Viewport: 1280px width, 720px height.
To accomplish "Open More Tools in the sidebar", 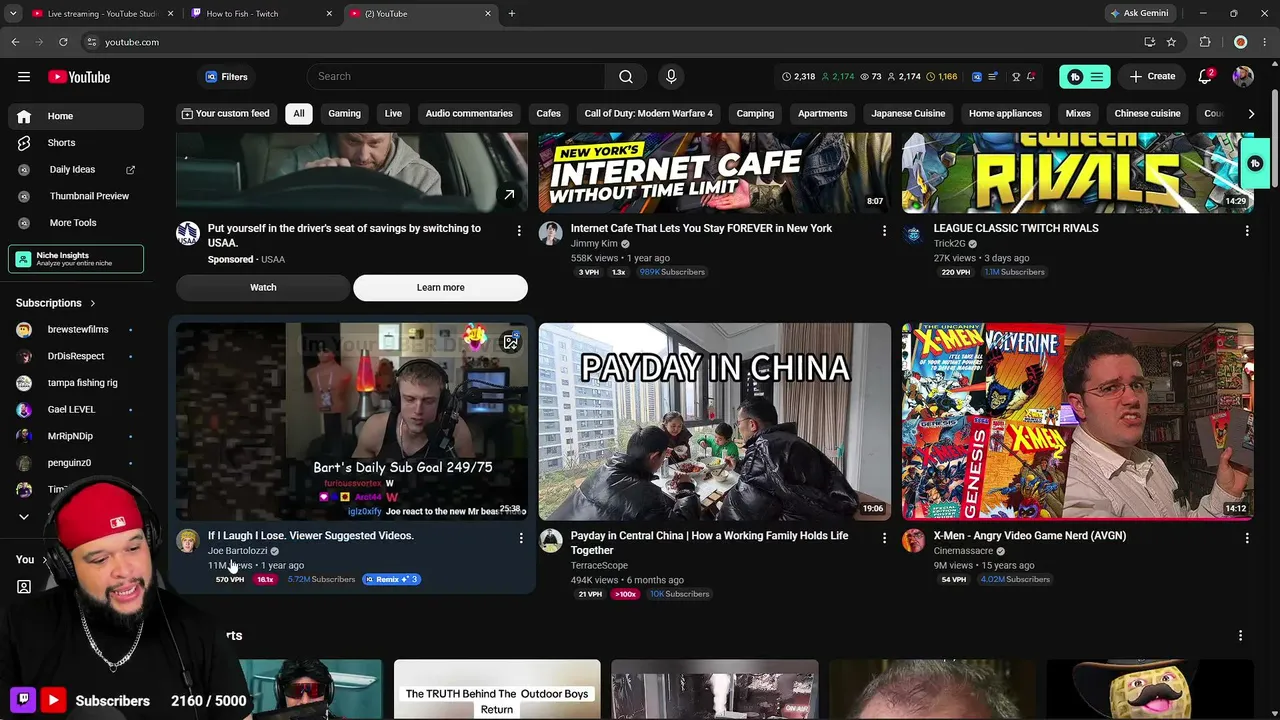I will pyautogui.click(x=76, y=223).
